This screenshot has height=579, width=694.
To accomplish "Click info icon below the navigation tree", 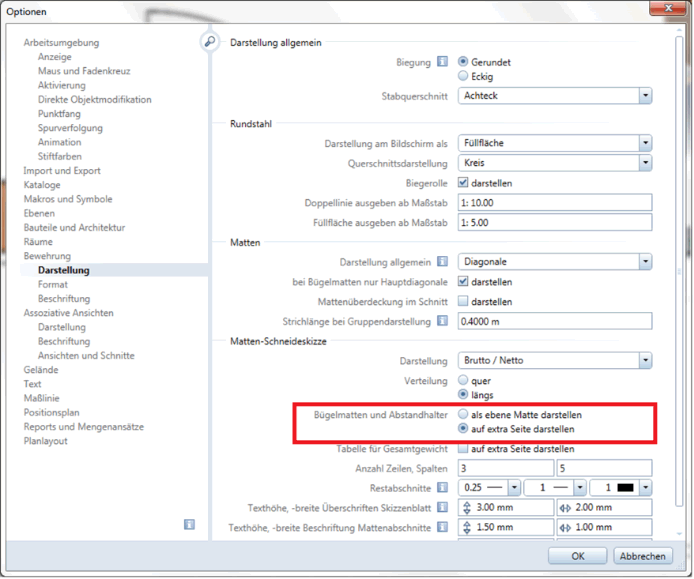I will [189, 525].
